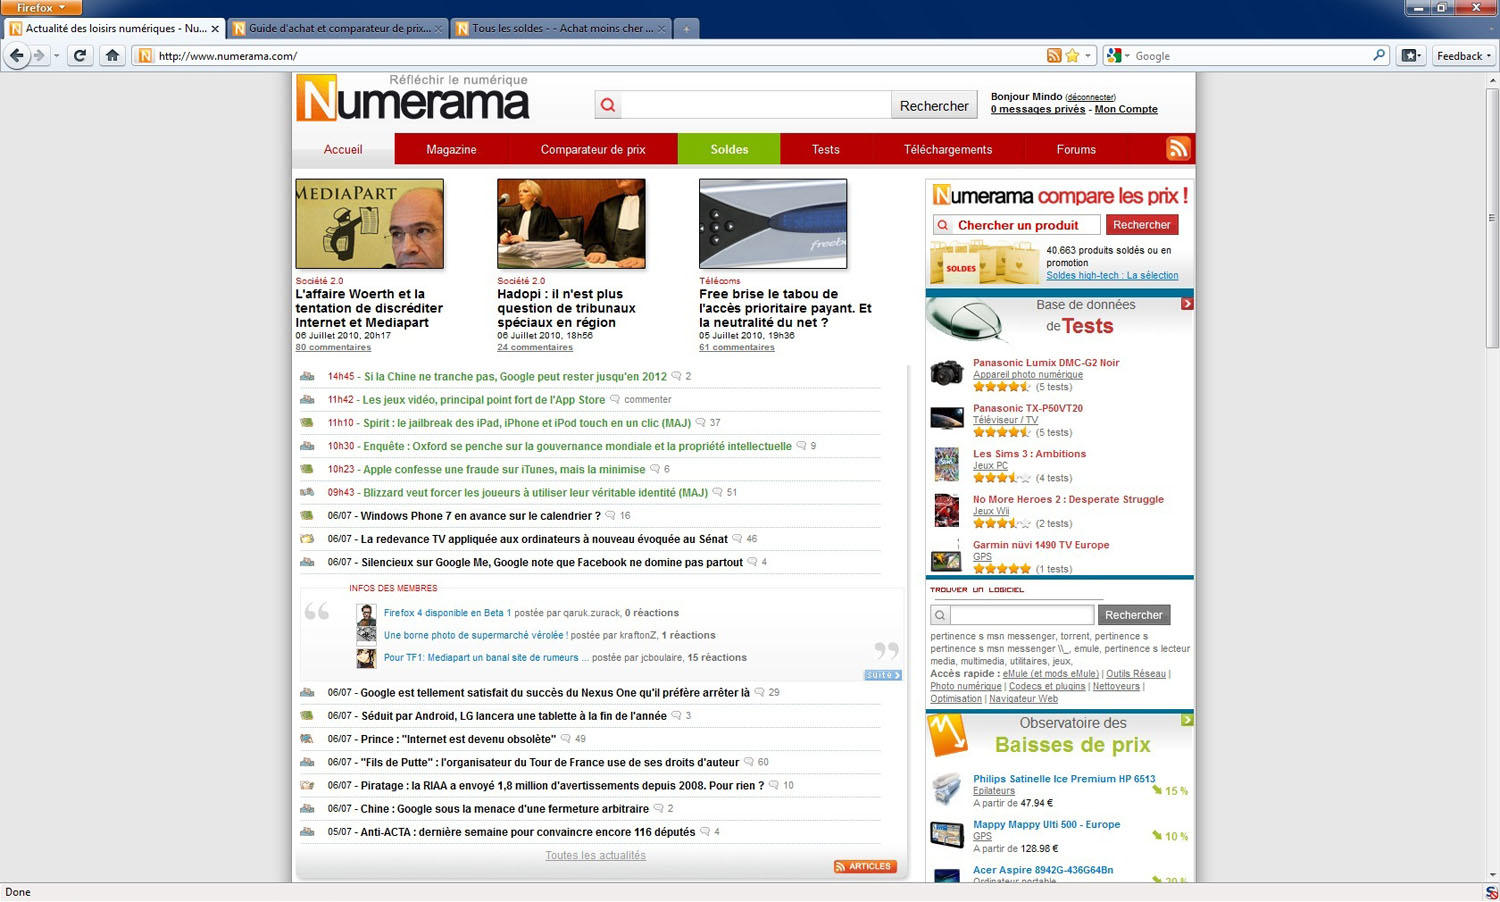Click the green arrow on Observatoire des Baisses de prix

[x=1187, y=720]
